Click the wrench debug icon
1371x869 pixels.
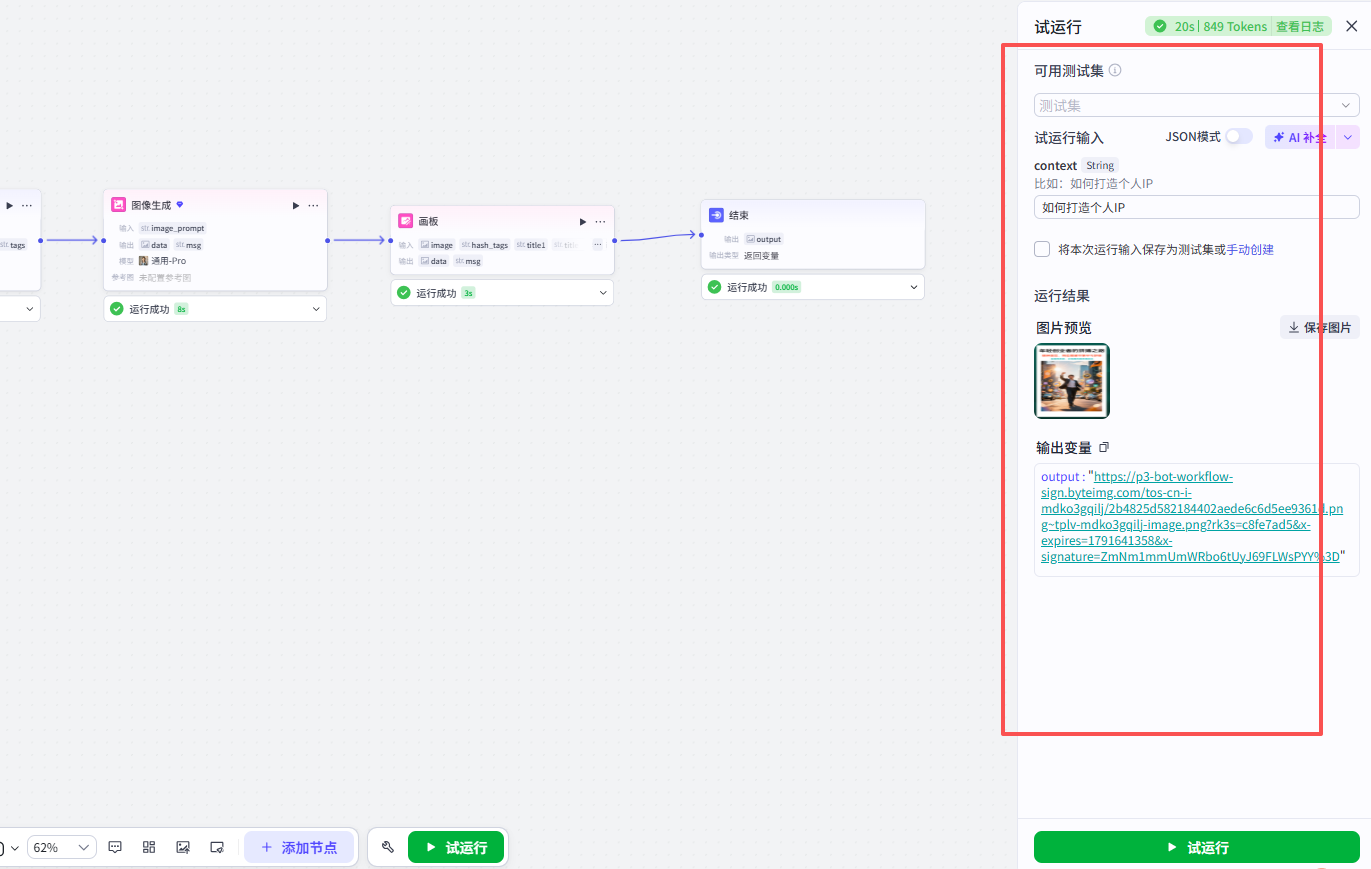click(x=388, y=847)
